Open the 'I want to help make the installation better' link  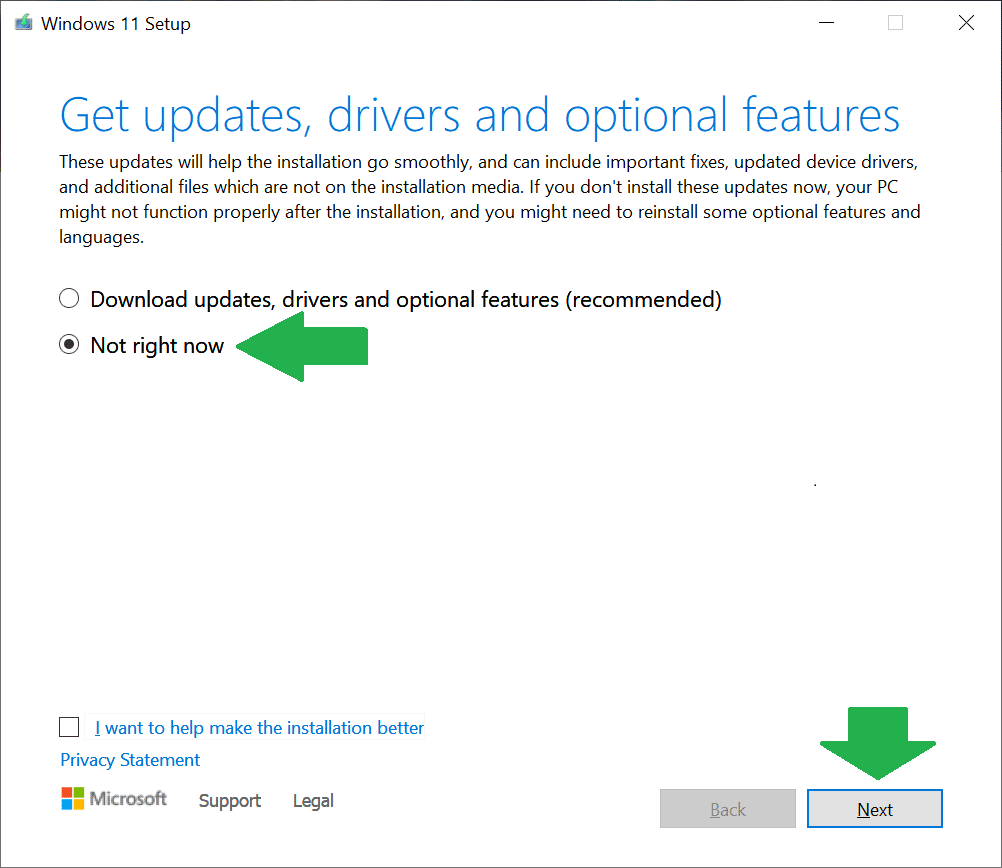259,727
